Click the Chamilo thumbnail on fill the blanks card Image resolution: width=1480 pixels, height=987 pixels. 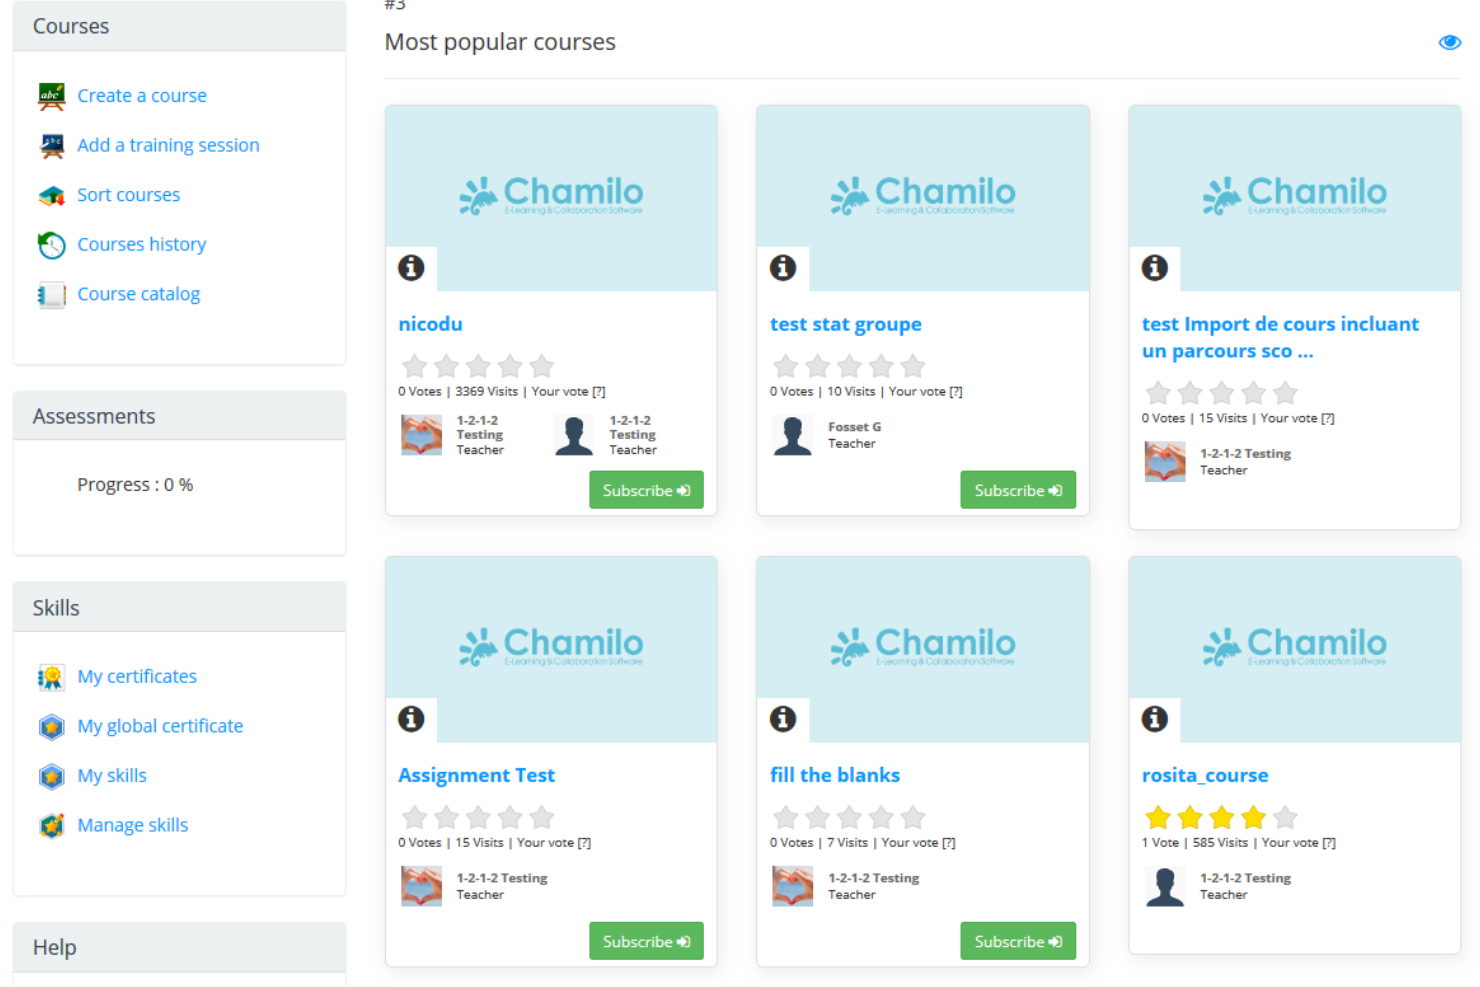point(923,647)
